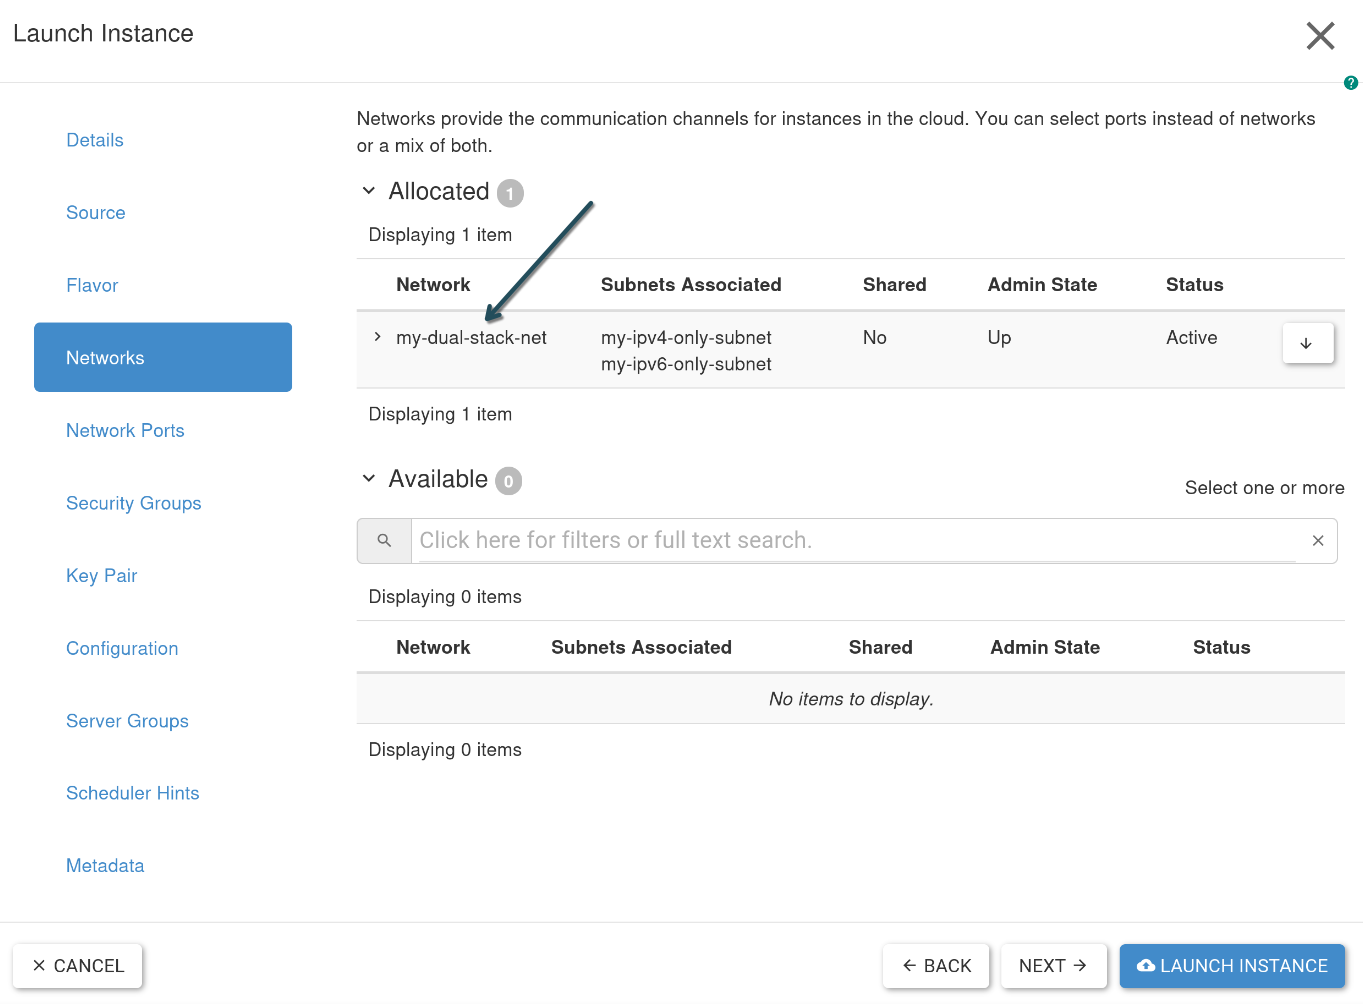Collapse the Available section

click(x=369, y=478)
